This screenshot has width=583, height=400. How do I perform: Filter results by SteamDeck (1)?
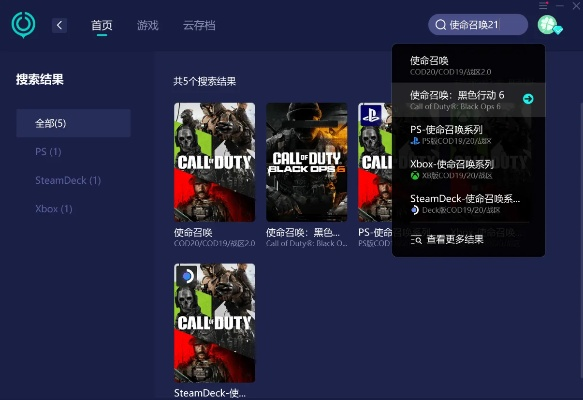[x=68, y=180]
